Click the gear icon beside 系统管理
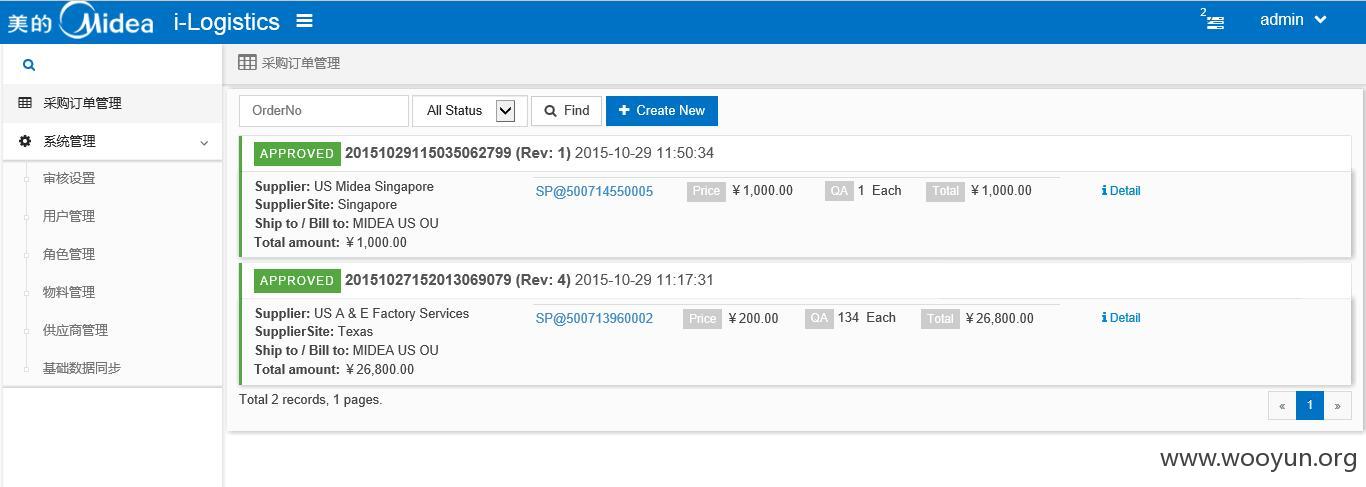 point(25,141)
